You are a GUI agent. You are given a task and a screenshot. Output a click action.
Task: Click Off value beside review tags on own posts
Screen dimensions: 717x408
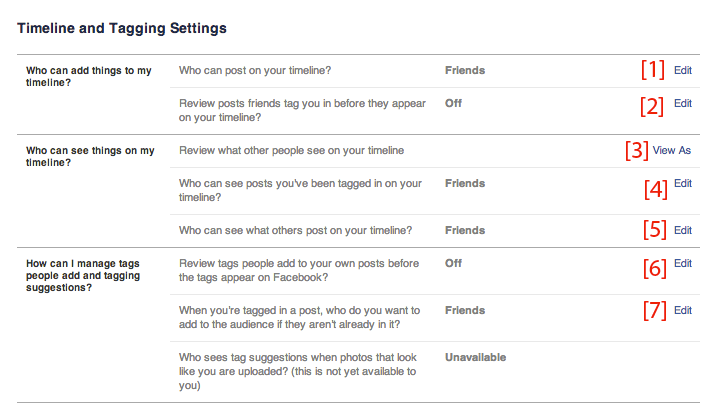click(454, 264)
